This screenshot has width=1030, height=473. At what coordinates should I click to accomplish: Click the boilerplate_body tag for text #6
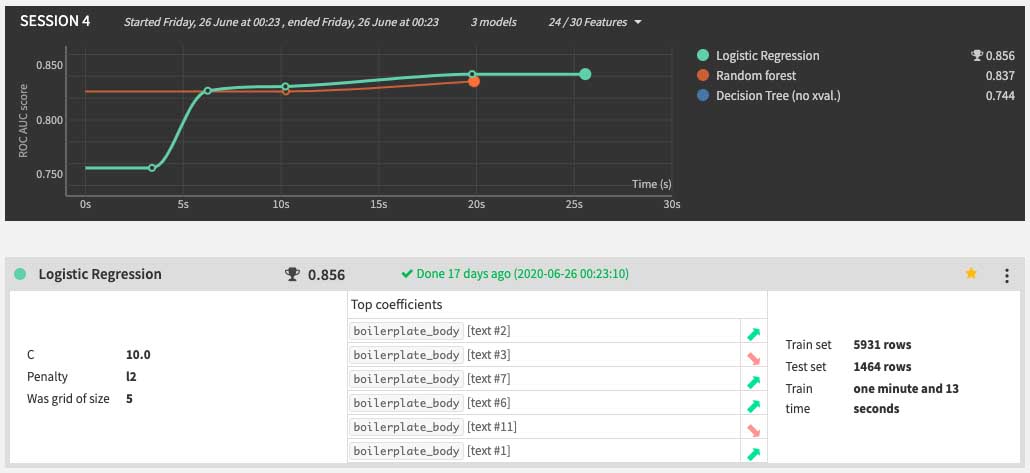coord(406,404)
